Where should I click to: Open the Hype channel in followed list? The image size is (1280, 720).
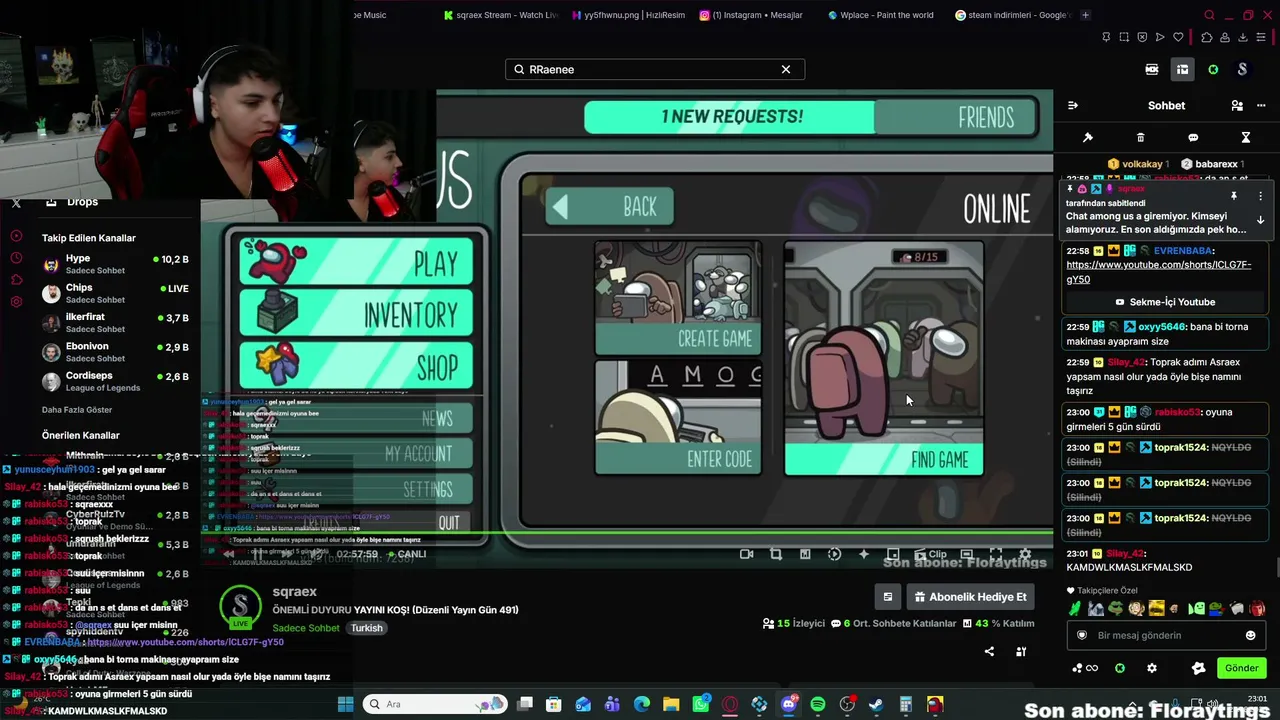(115, 264)
